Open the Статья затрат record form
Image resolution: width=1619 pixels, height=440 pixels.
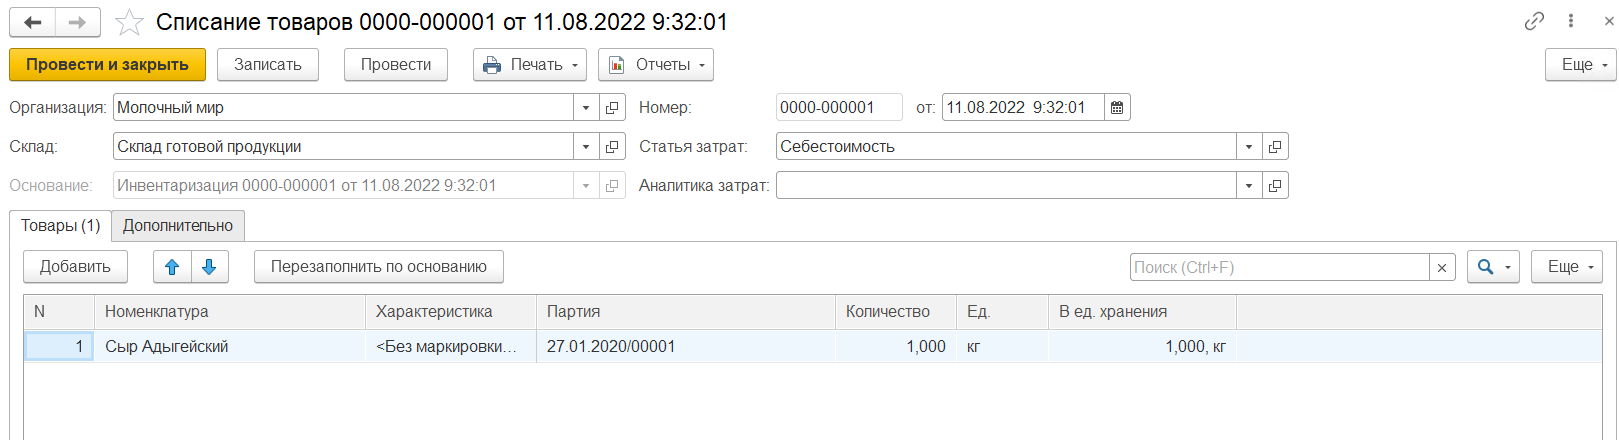point(1275,146)
